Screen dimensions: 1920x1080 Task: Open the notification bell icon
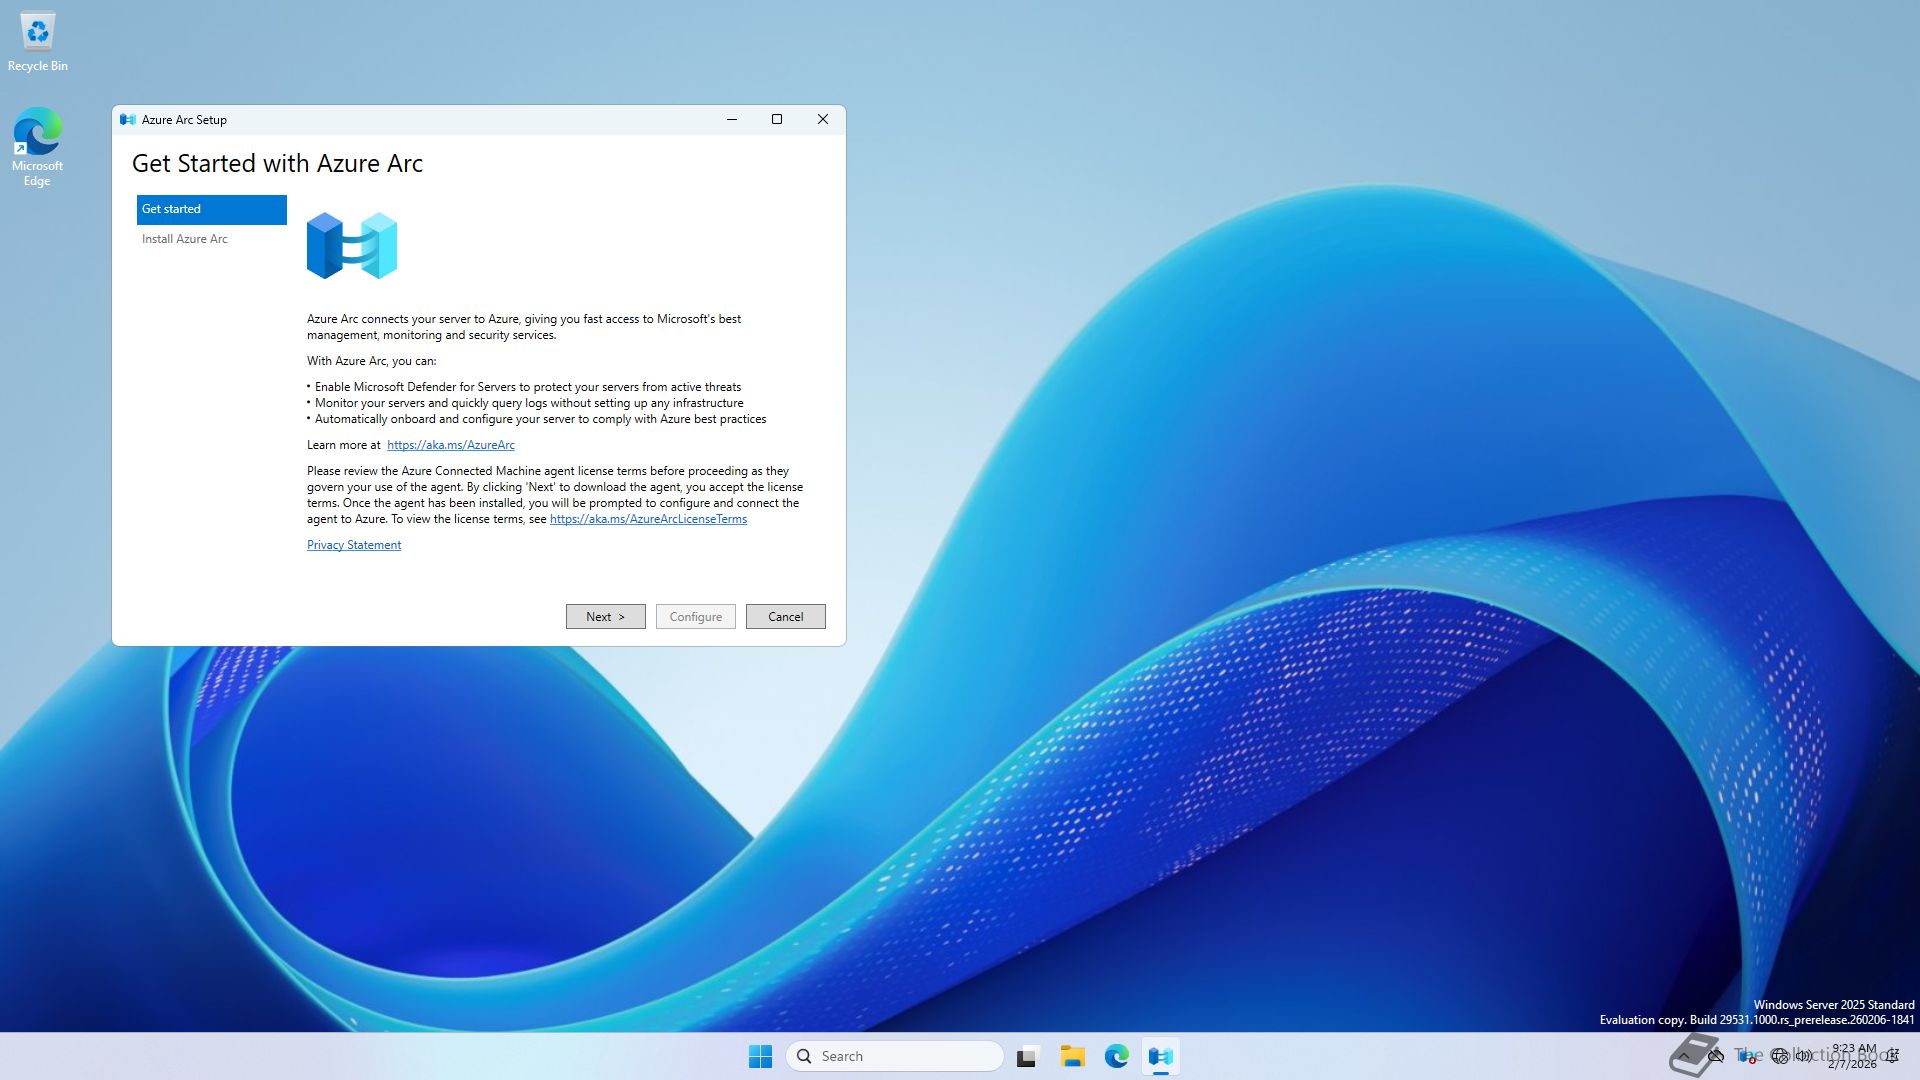(x=1892, y=1056)
